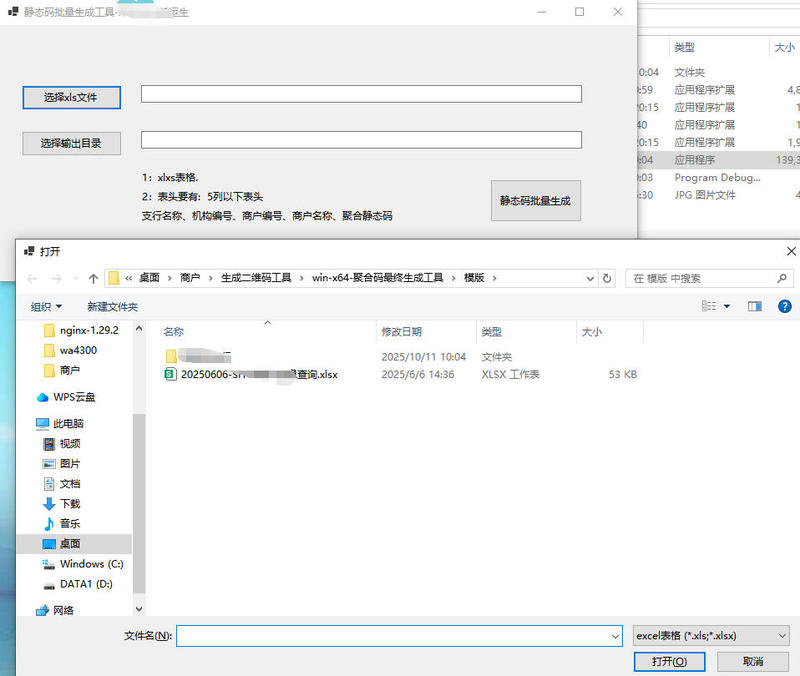
Task: Toggle the preview pane
Action: point(755,306)
